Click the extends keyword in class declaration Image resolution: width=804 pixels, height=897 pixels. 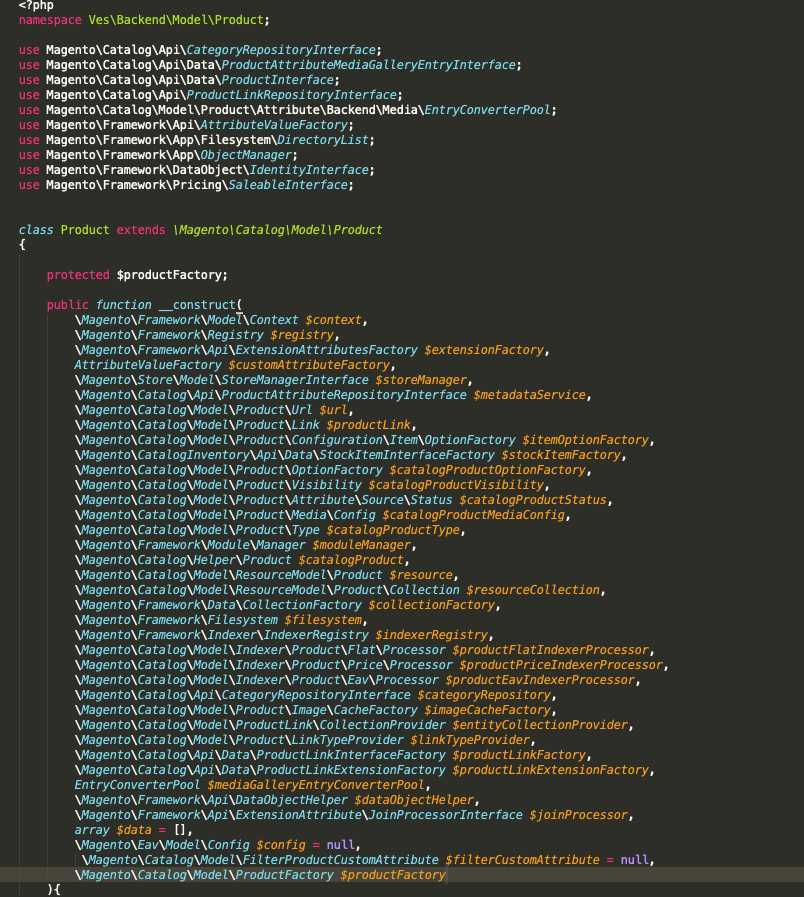[x=142, y=230]
